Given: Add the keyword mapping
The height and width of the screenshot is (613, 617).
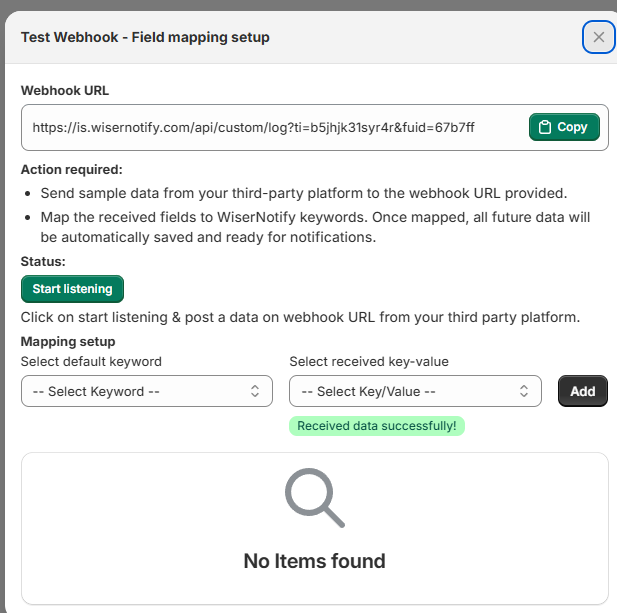Looking at the screenshot, I should click(x=583, y=391).
